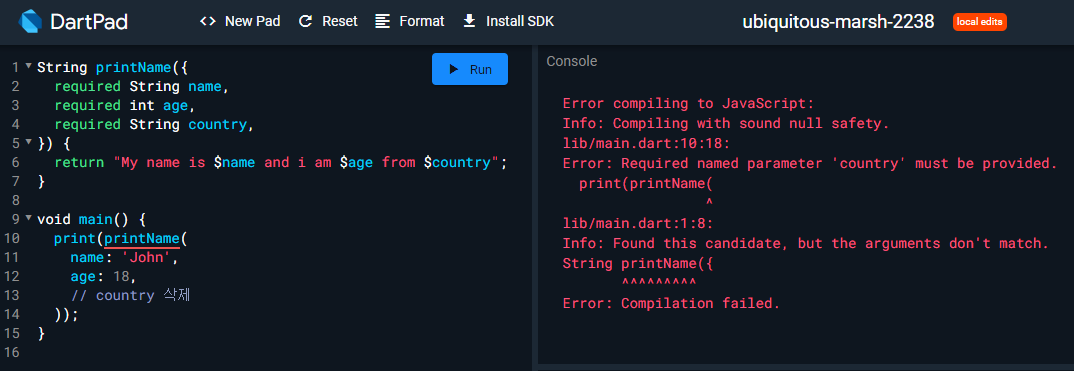Click 'Compiling with sound null safety' line
The width and height of the screenshot is (1074, 371).
725,124
